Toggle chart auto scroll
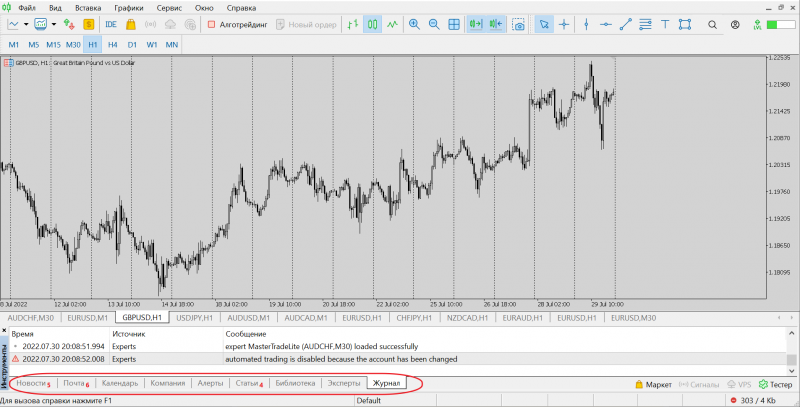This screenshot has height=407, width=800. [x=476, y=24]
